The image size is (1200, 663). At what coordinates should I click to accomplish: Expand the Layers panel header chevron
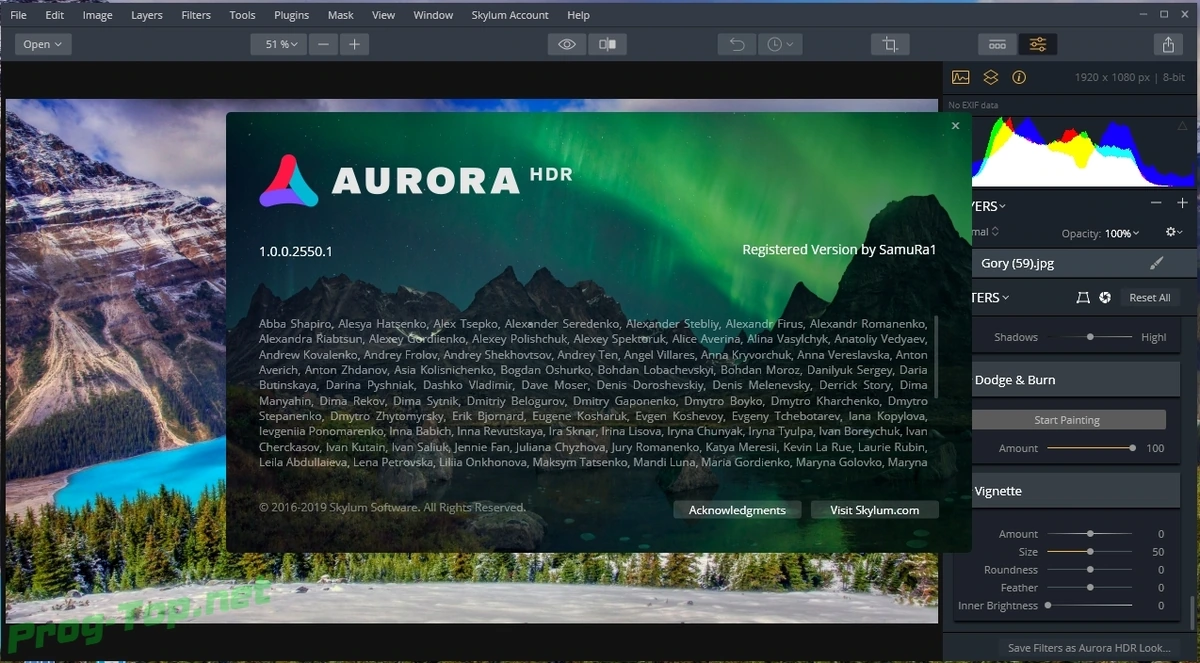[x=1003, y=206]
